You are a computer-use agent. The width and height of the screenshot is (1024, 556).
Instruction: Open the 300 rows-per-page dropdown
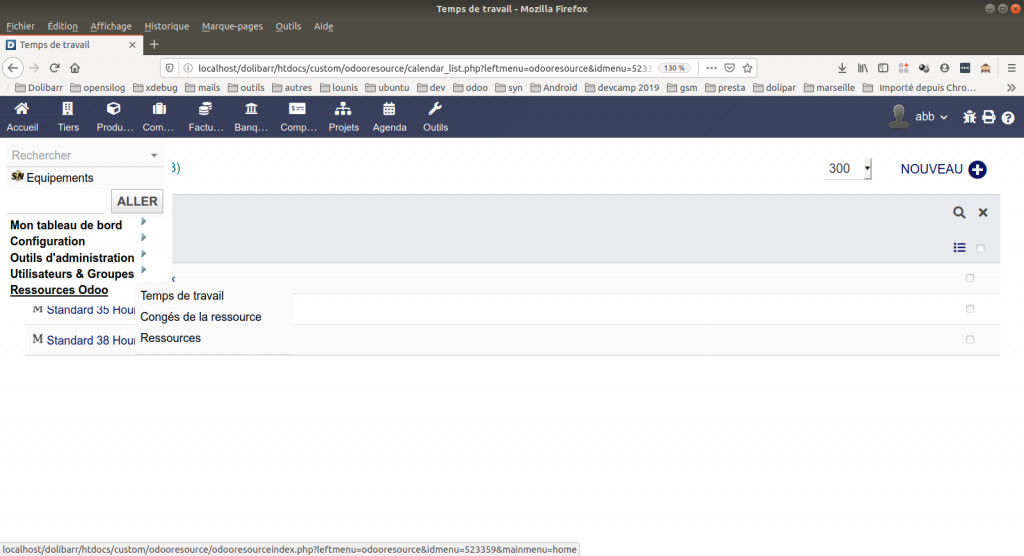847,169
